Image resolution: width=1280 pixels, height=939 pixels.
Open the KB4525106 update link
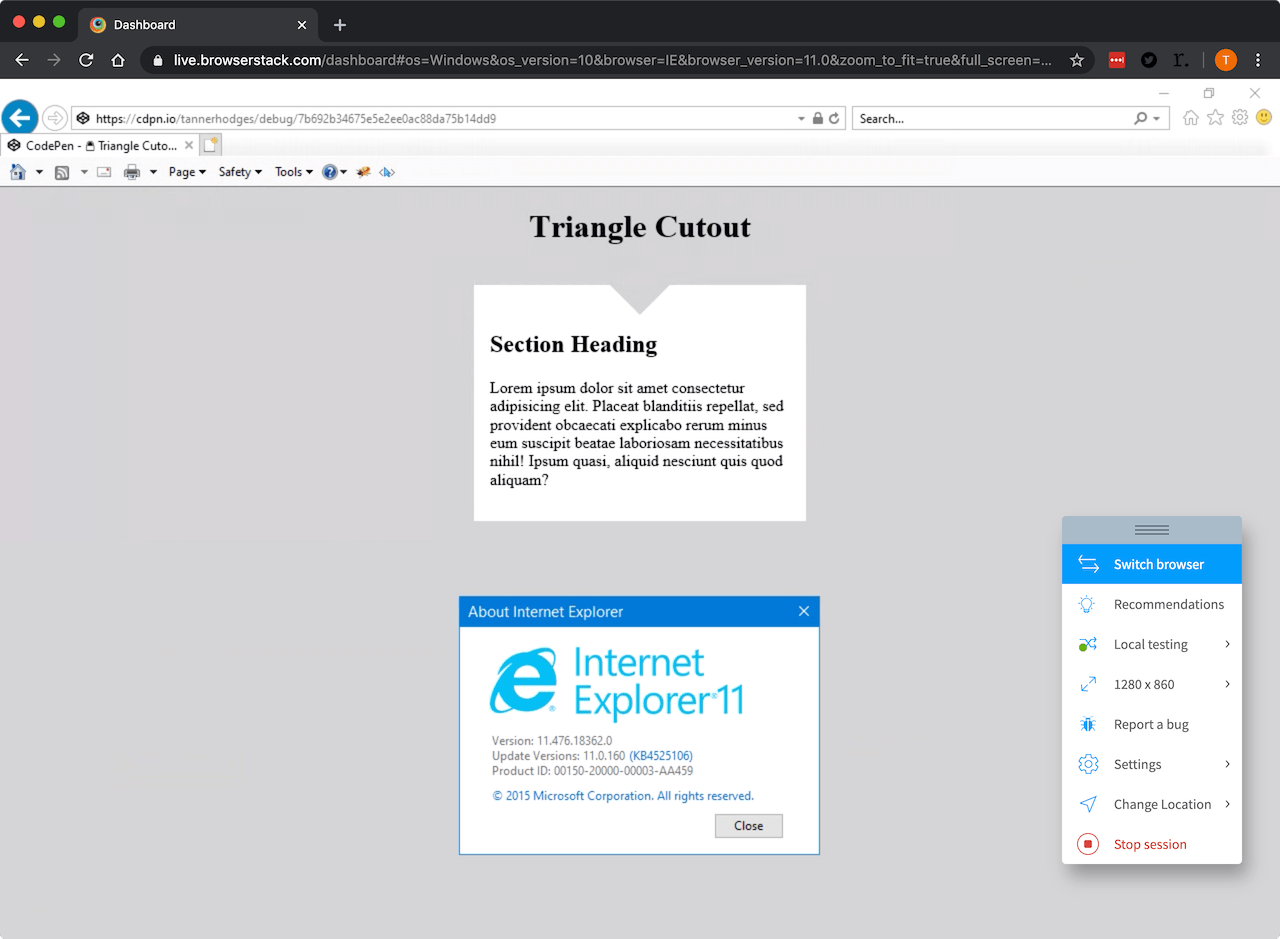coord(661,756)
